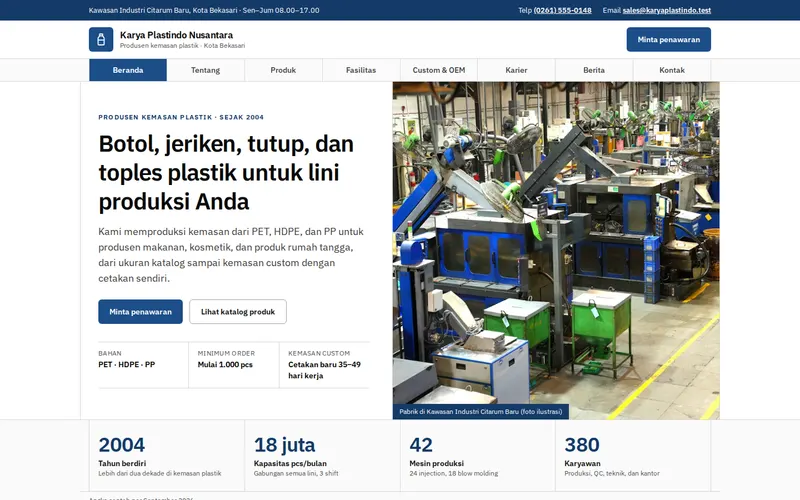Select the PRODUSEN KEMASAN PLASTIK eyebrow text

[x=181, y=117]
